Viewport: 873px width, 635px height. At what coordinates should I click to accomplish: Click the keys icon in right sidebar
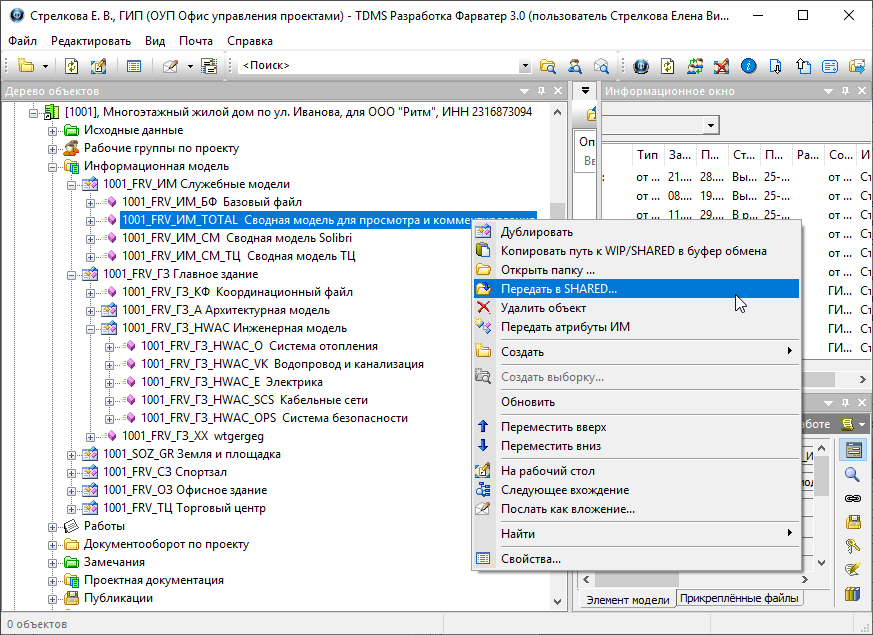853,546
